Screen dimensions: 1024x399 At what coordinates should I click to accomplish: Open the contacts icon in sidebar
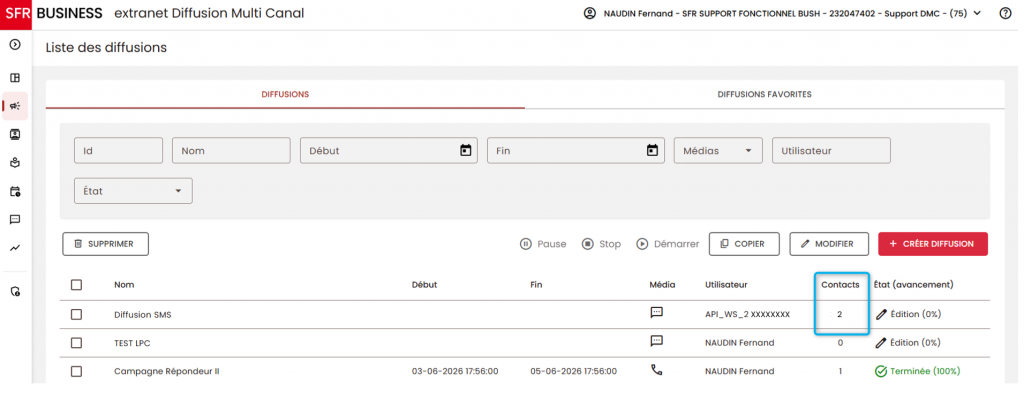[15, 135]
